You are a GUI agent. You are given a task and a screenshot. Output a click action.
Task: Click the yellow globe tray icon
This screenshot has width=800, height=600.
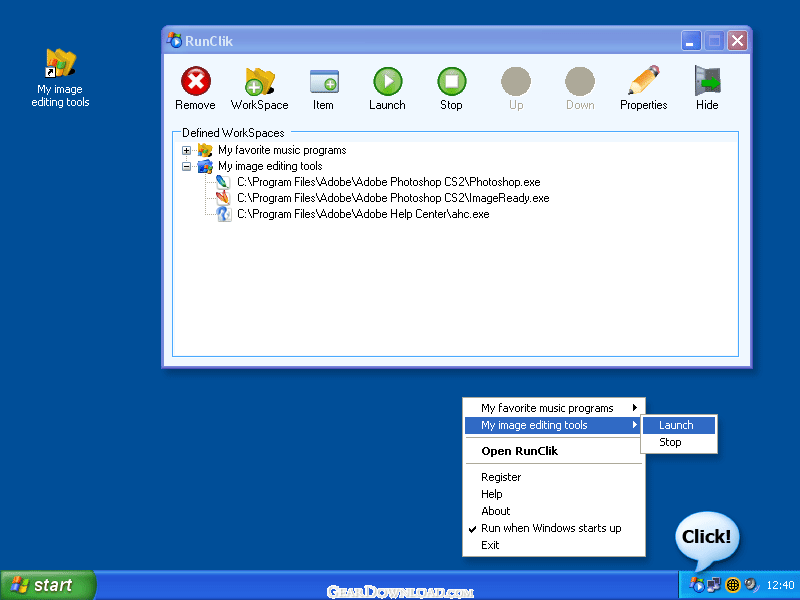coord(733,585)
